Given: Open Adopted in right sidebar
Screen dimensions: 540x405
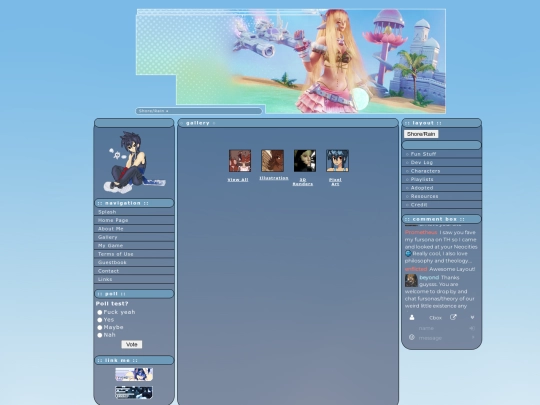Looking at the screenshot, I should coord(442,188).
